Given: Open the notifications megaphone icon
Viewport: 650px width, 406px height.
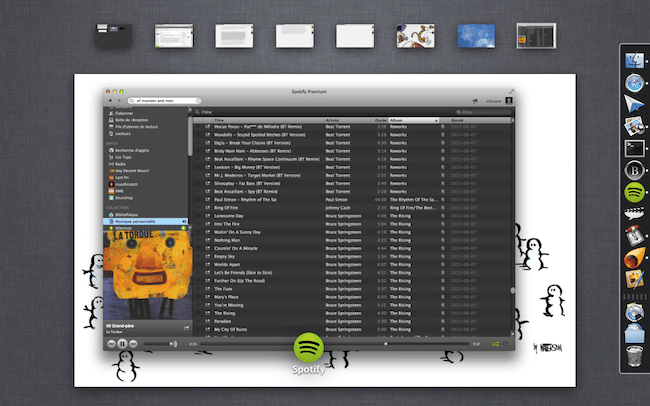Looking at the screenshot, I should click(475, 101).
